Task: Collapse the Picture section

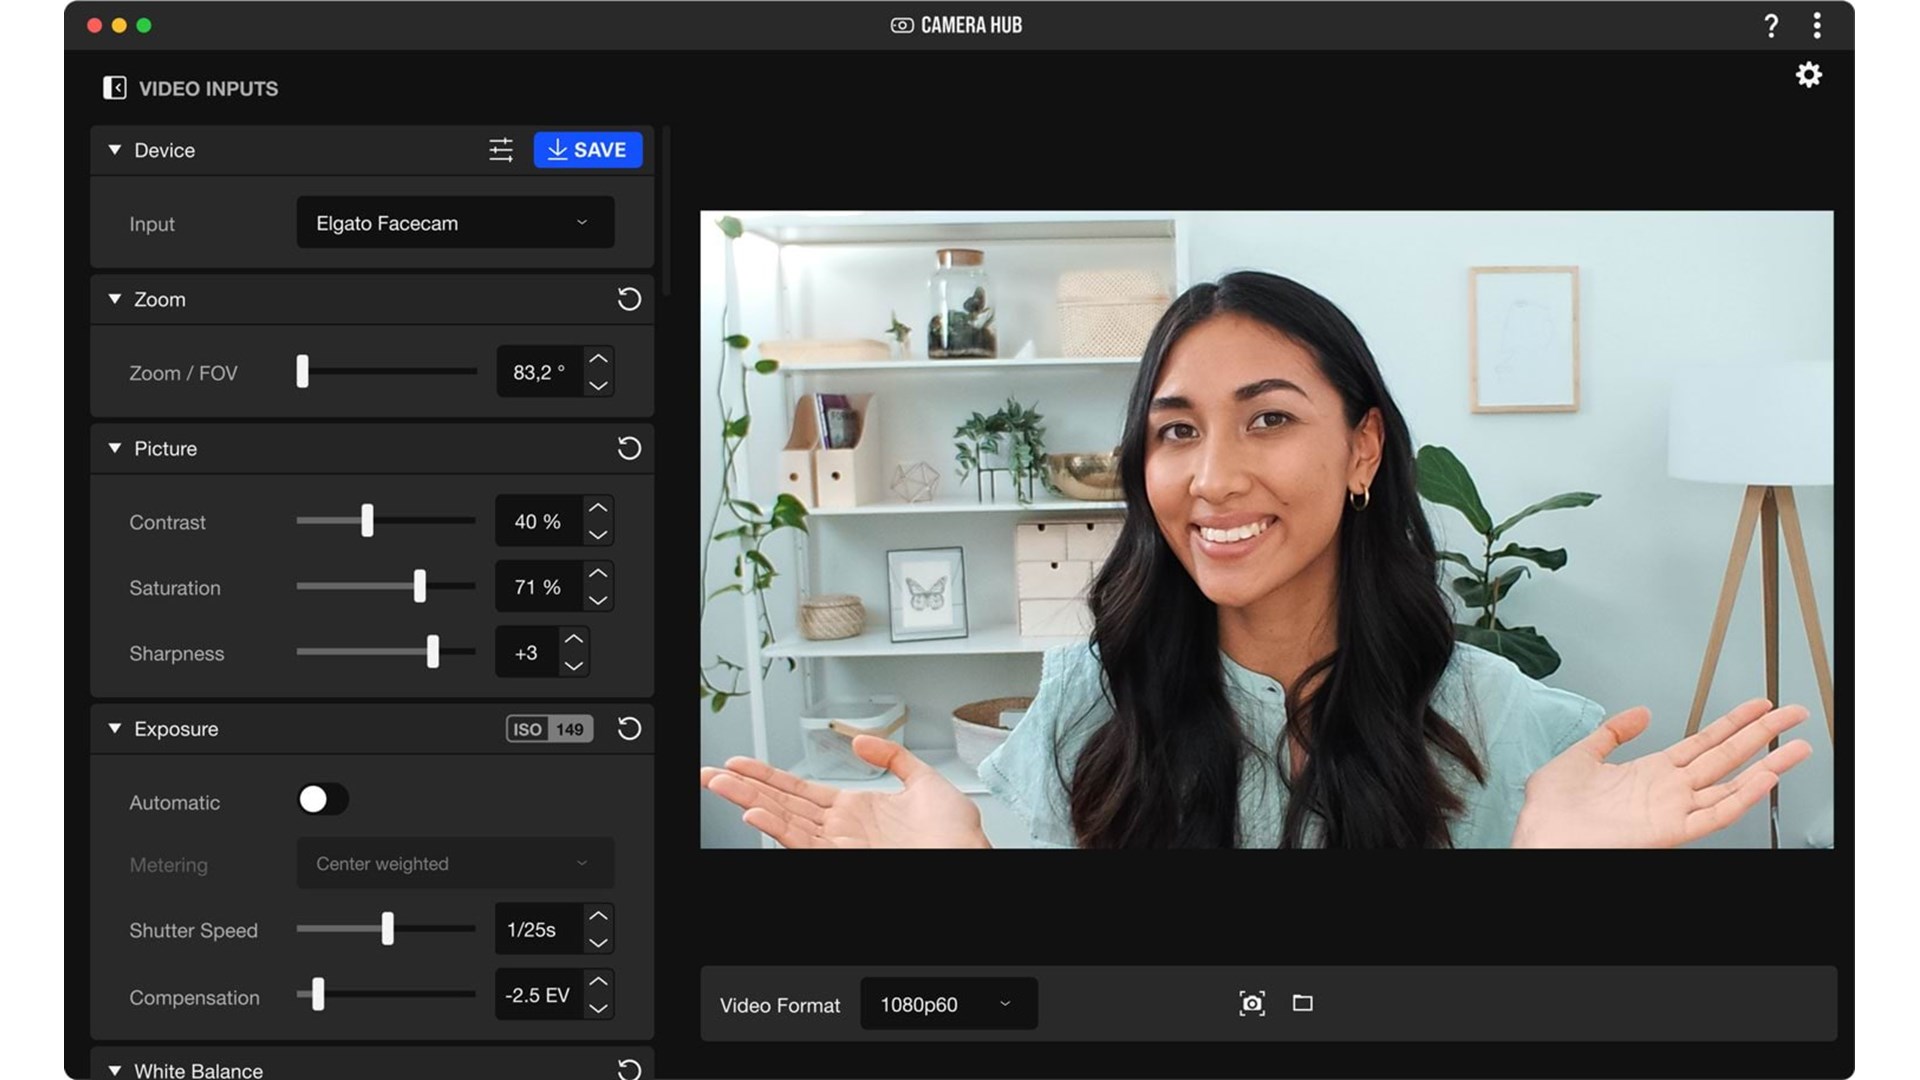Action: 115,448
